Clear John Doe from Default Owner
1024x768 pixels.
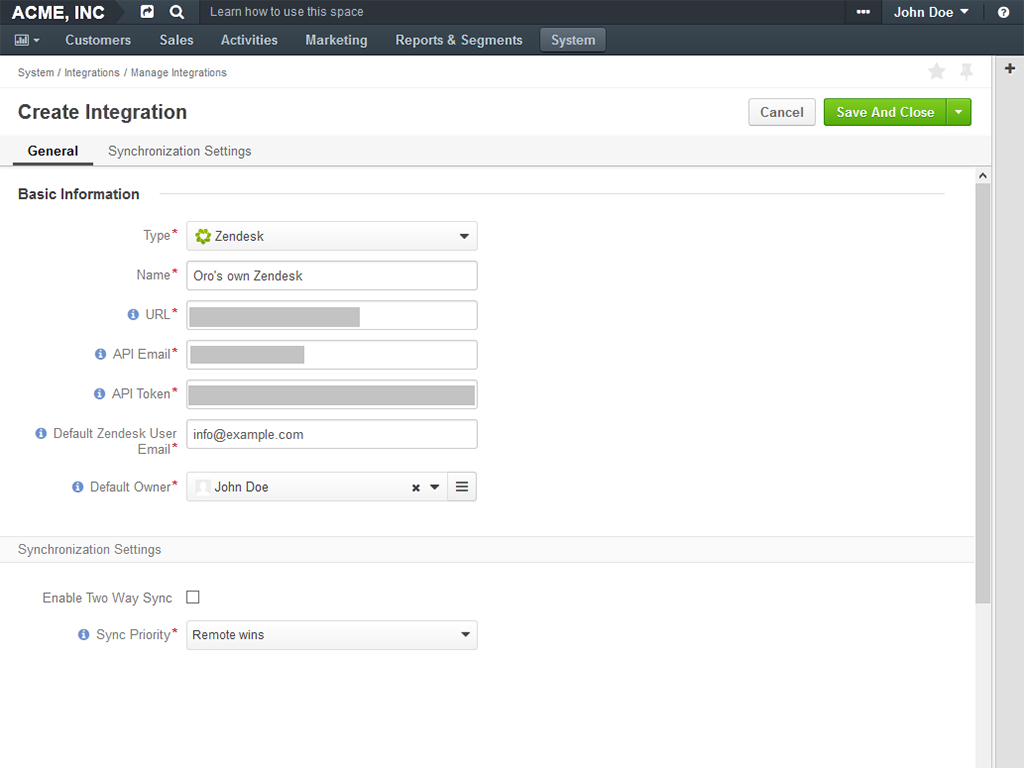tap(416, 488)
